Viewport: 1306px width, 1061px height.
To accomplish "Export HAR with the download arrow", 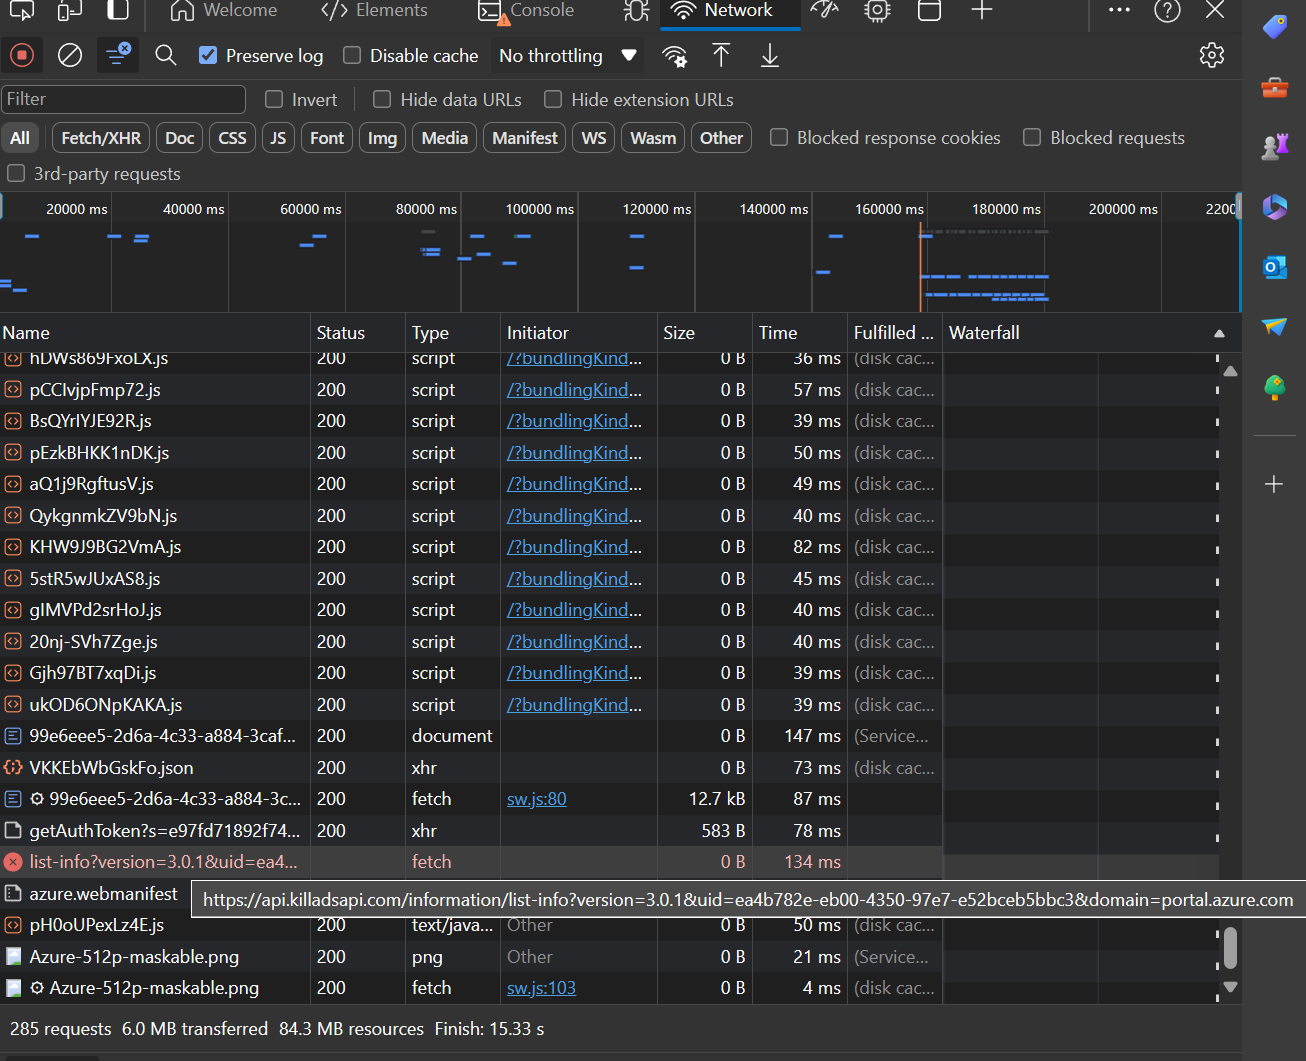I will click(x=770, y=55).
